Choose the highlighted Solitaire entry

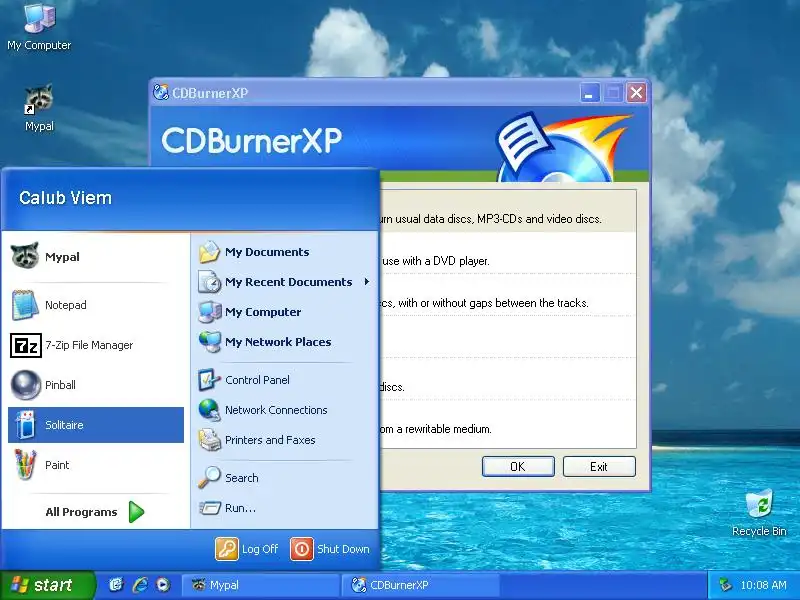click(x=96, y=425)
